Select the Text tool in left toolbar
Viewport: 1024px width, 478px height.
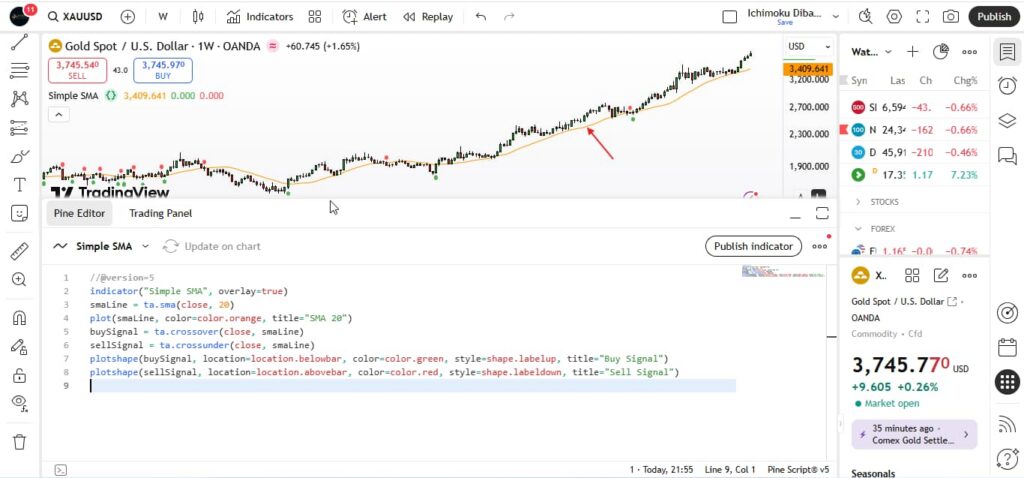tap(19, 185)
